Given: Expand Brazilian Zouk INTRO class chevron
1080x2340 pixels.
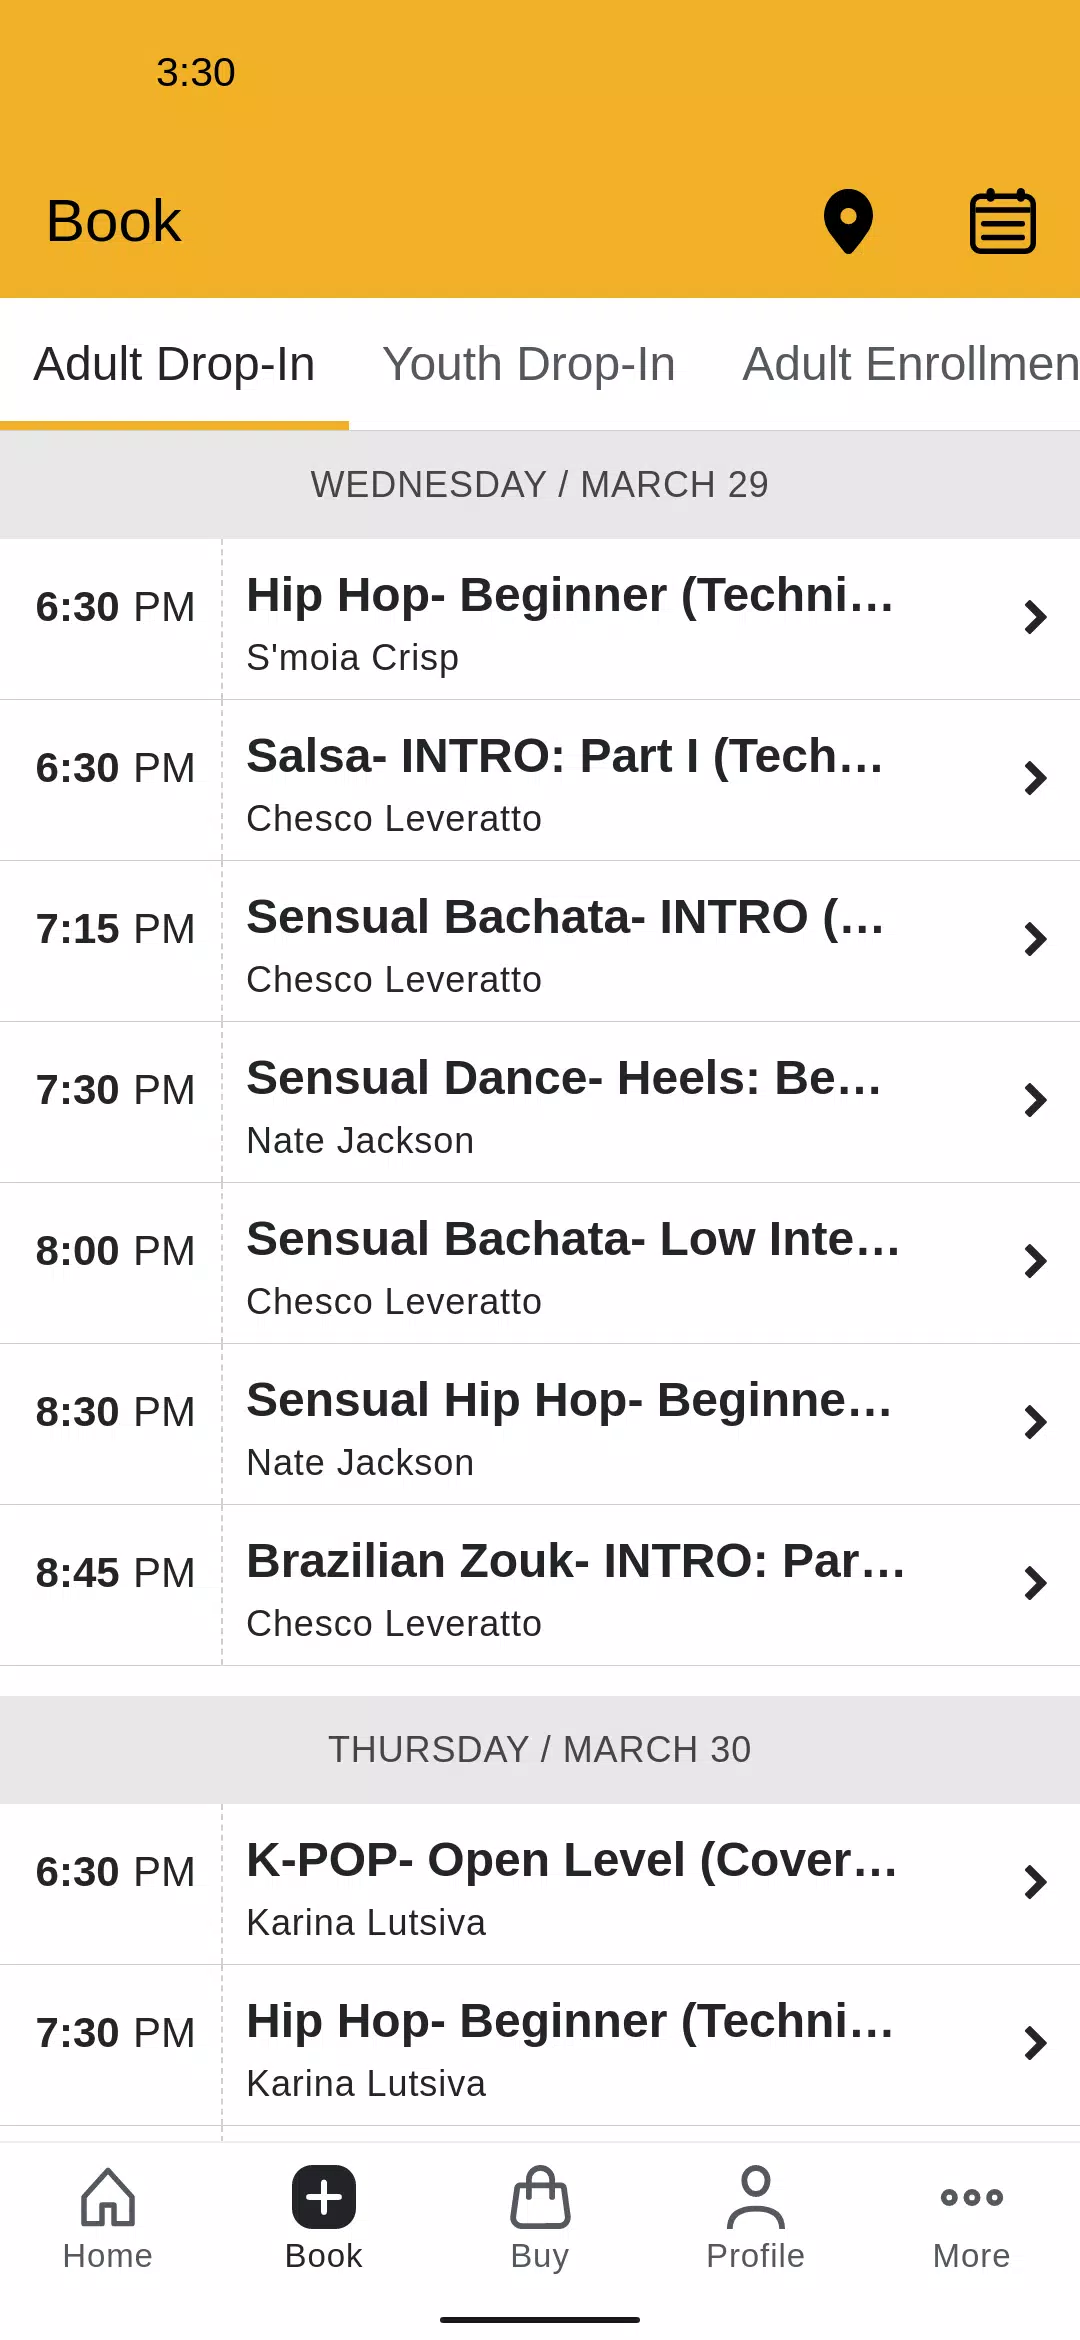Looking at the screenshot, I should tap(1035, 1583).
